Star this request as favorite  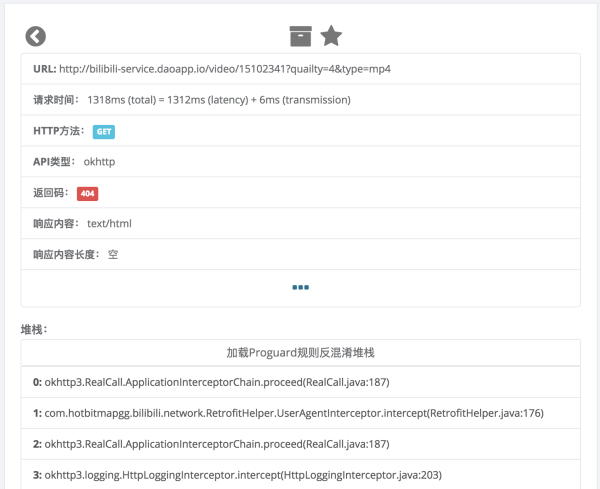(331, 37)
